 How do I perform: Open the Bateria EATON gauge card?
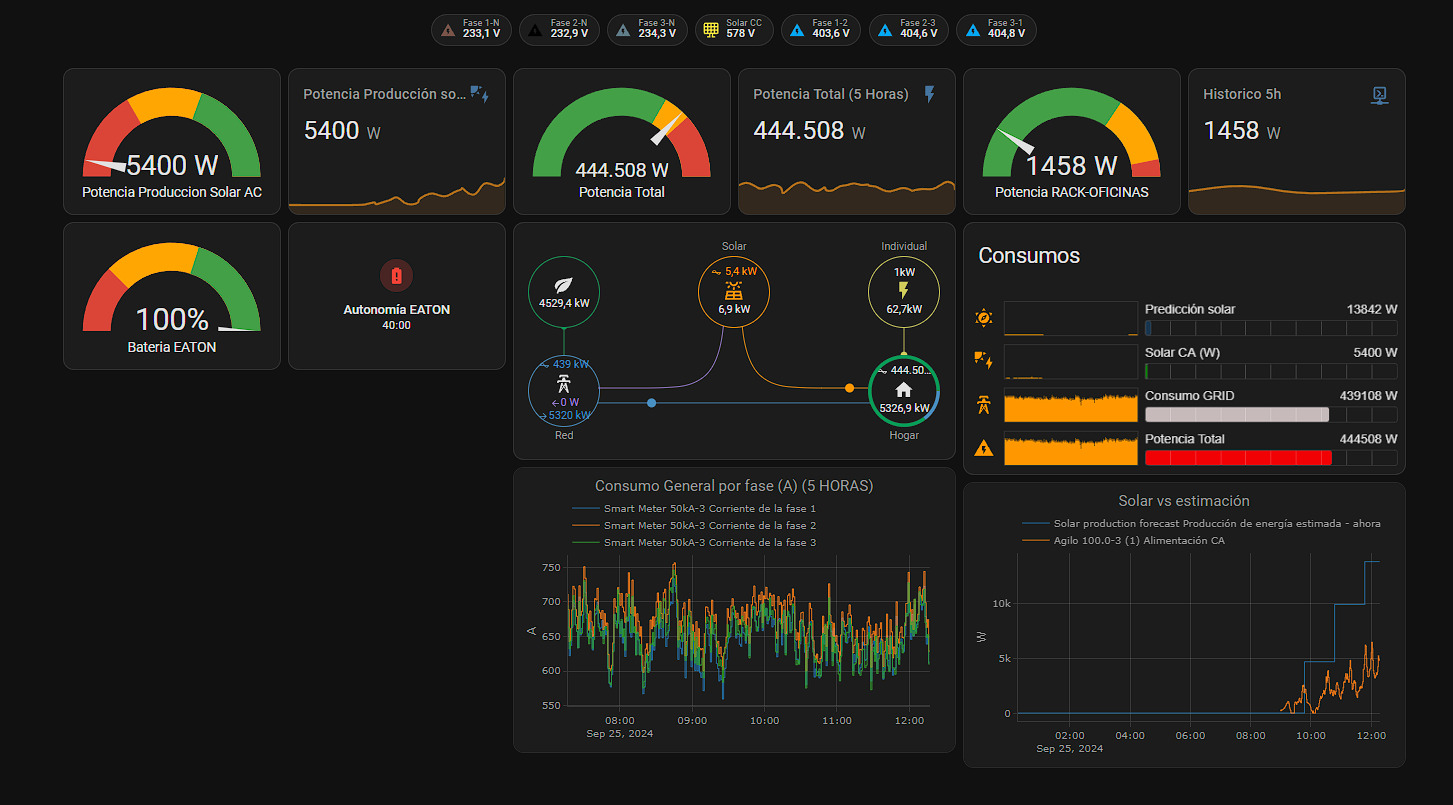(172, 296)
